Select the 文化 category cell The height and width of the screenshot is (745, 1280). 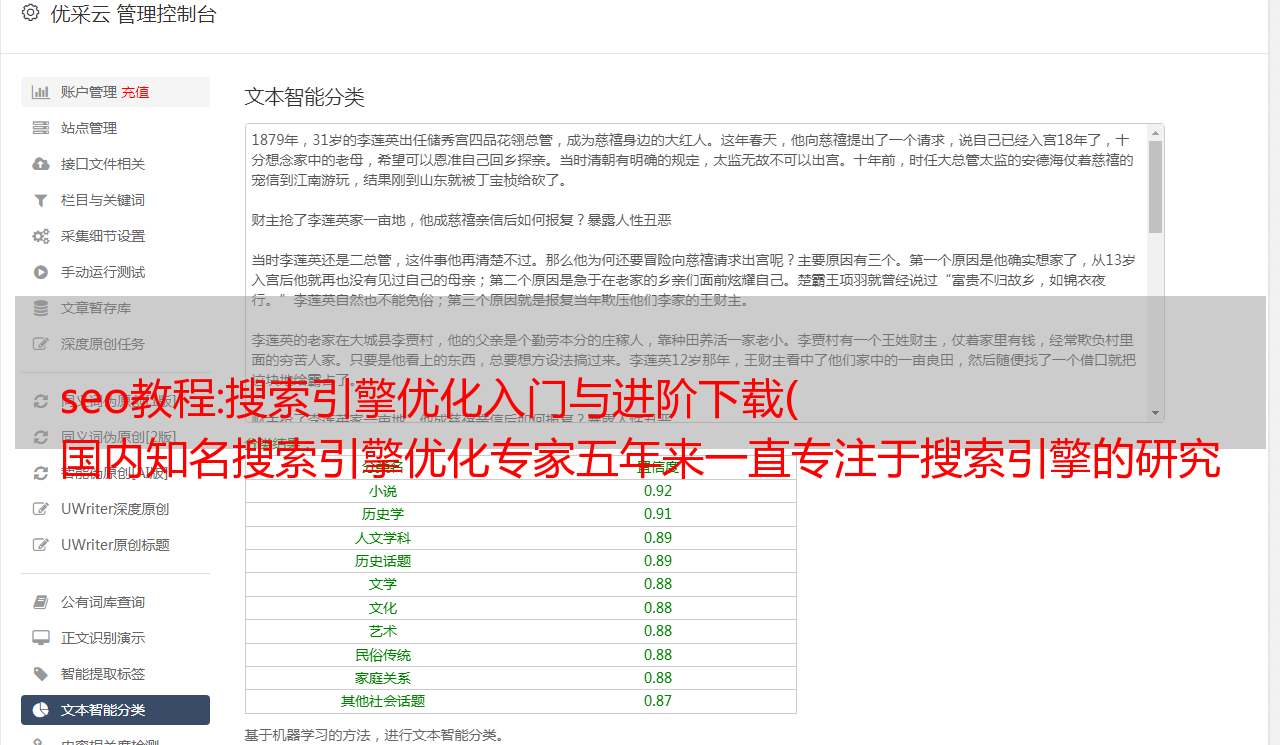[383, 608]
